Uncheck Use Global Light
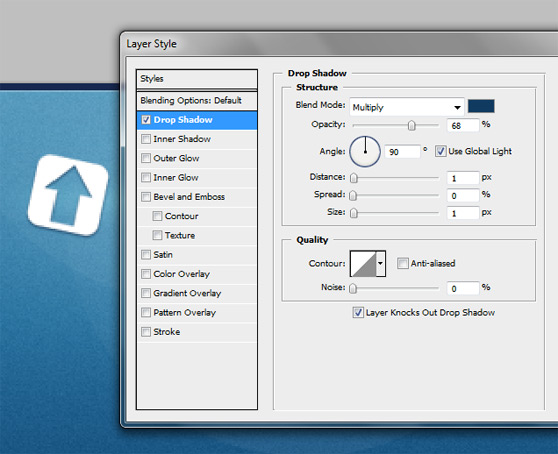The height and width of the screenshot is (454, 558). click(440, 151)
